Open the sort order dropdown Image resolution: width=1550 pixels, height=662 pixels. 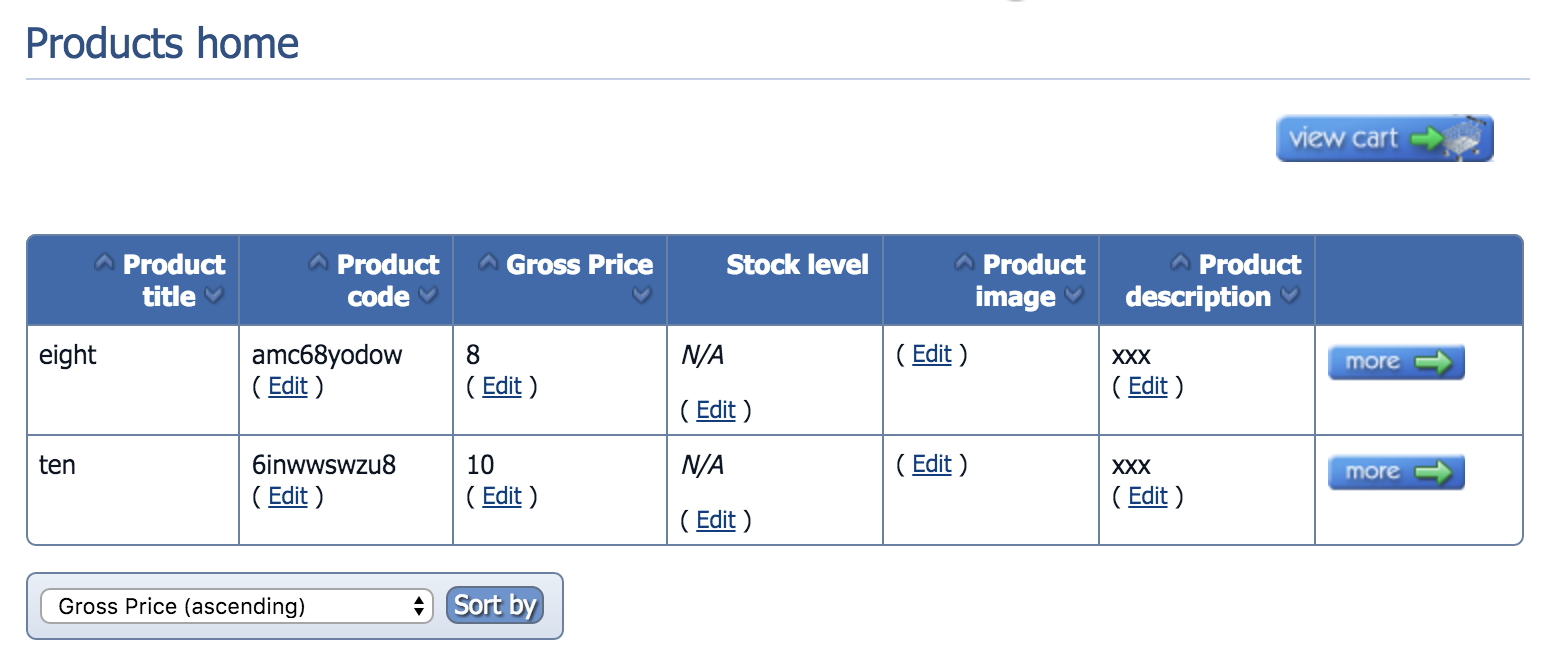(236, 606)
